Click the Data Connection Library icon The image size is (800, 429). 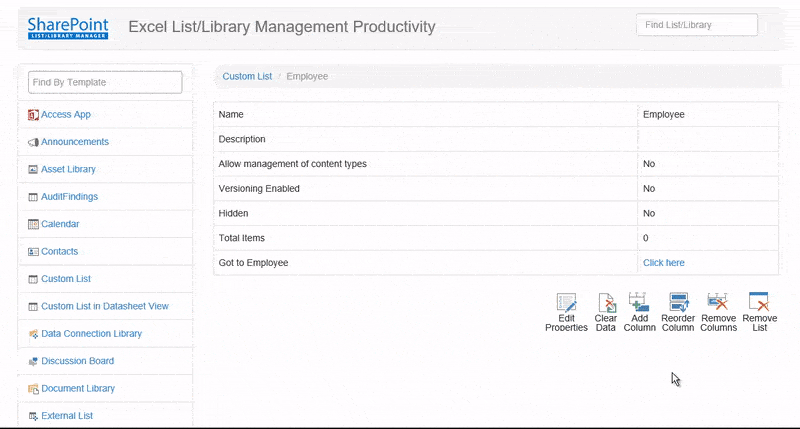coord(33,334)
